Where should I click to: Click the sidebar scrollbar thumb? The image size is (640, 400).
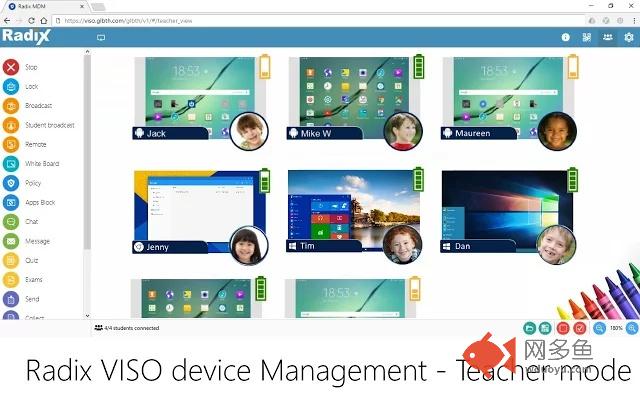tap(87, 152)
